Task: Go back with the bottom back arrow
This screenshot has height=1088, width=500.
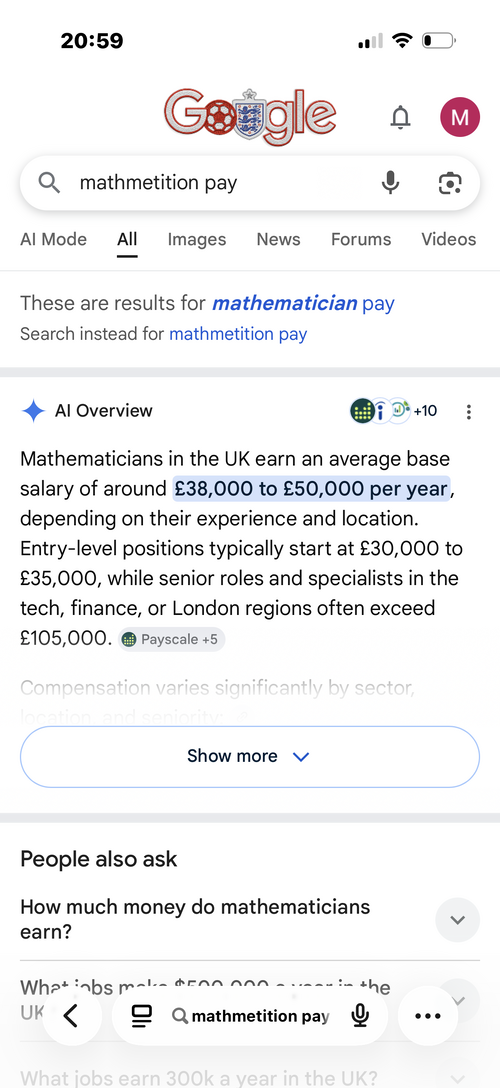Action: [71, 1016]
